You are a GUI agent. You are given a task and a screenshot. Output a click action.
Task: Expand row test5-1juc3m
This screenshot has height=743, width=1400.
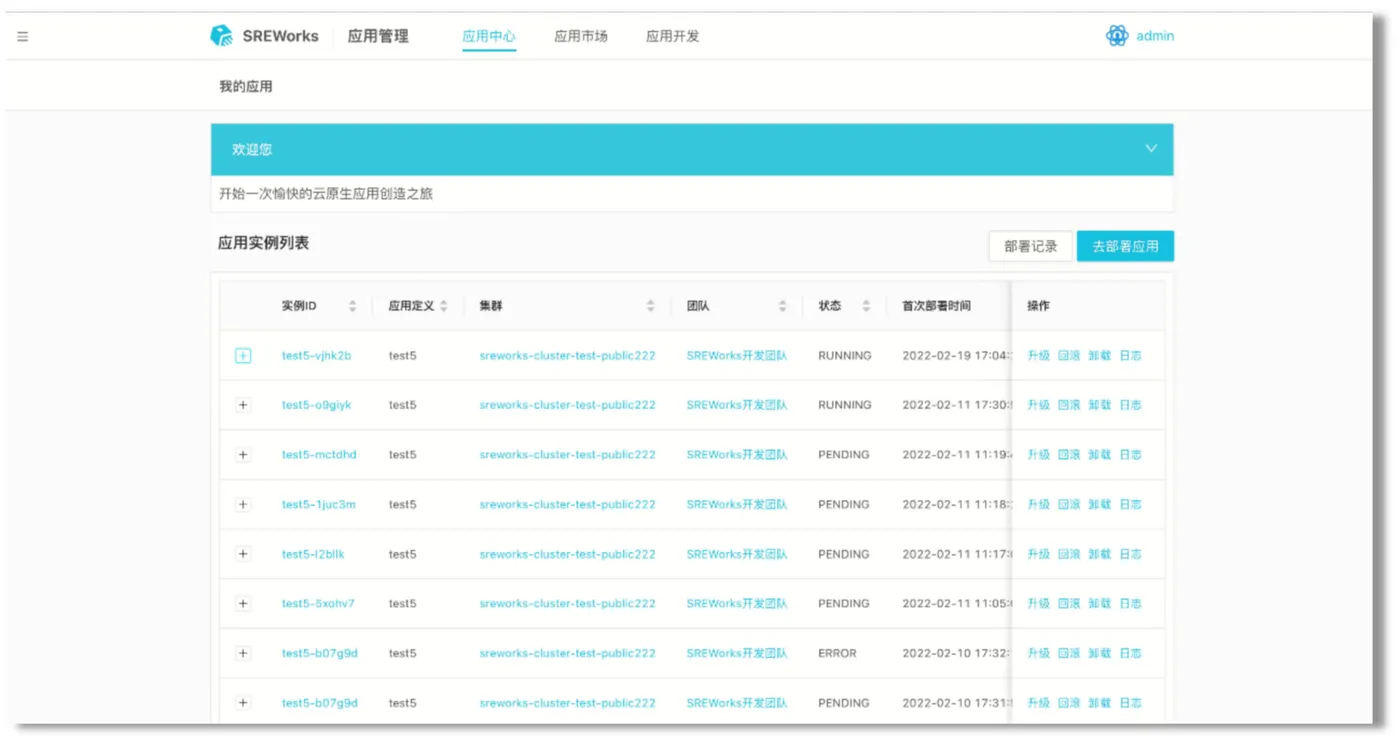[x=243, y=505]
